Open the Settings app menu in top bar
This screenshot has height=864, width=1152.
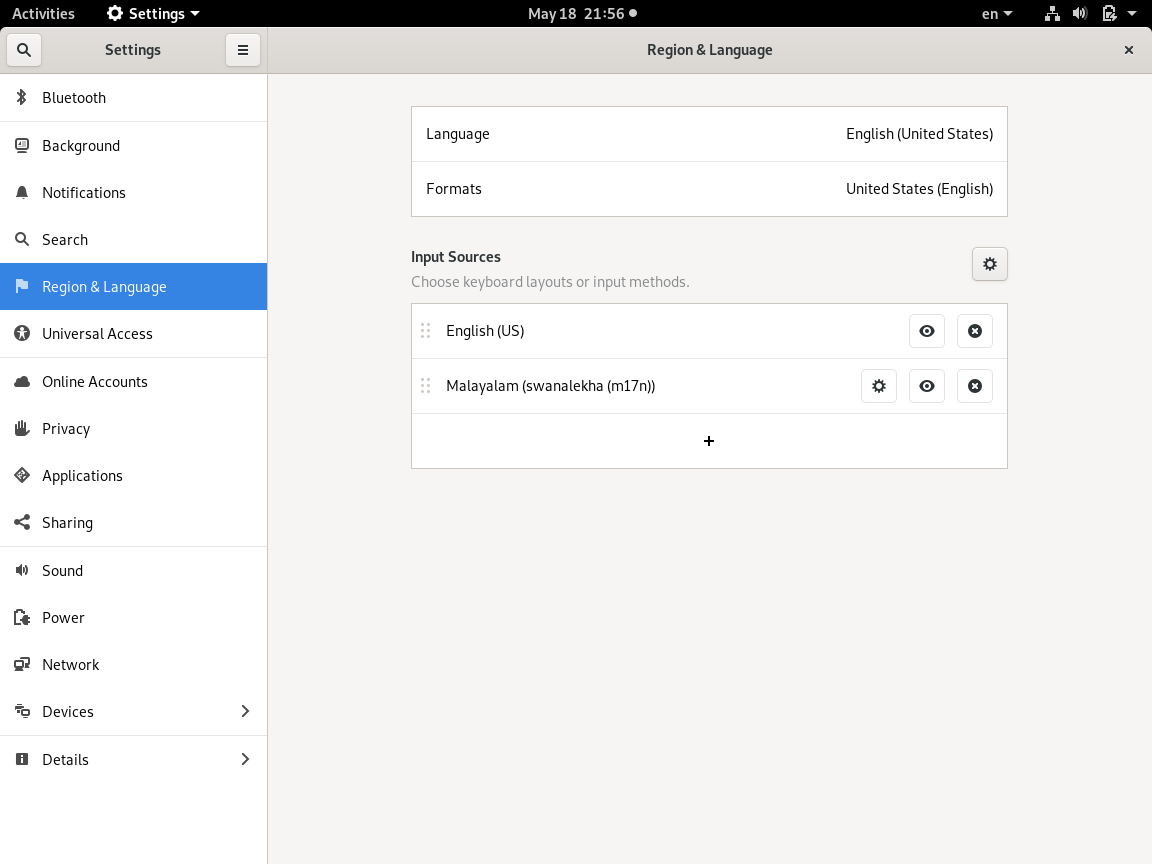(x=153, y=14)
